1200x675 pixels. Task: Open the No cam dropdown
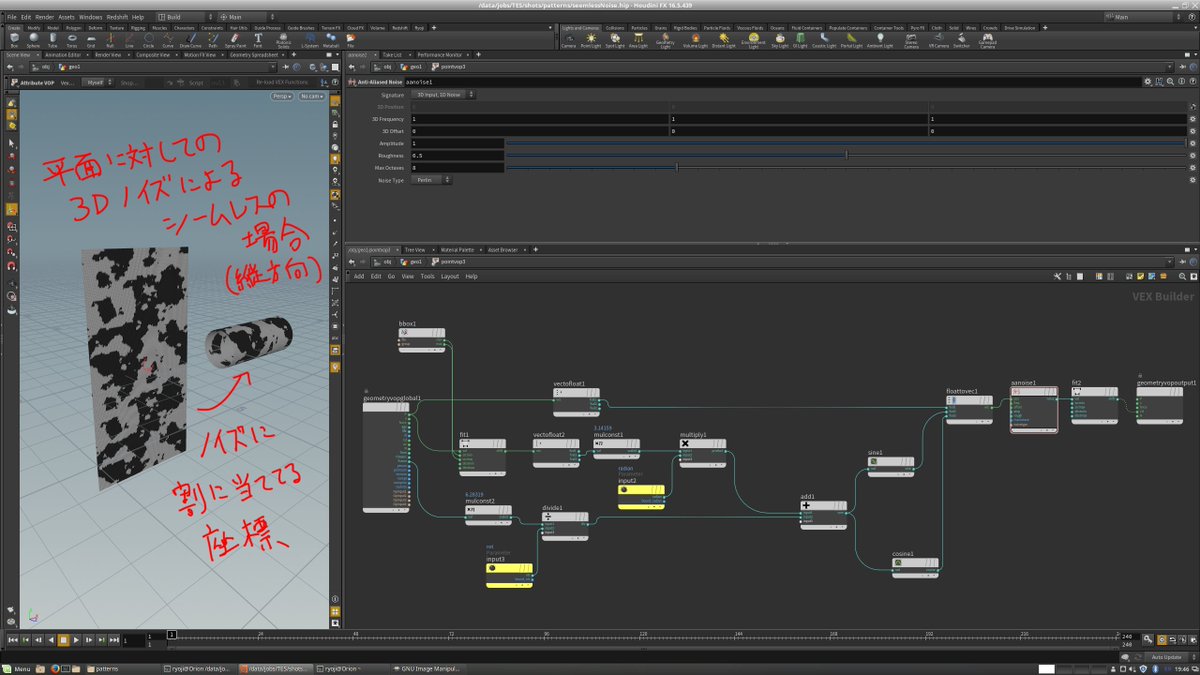310,96
